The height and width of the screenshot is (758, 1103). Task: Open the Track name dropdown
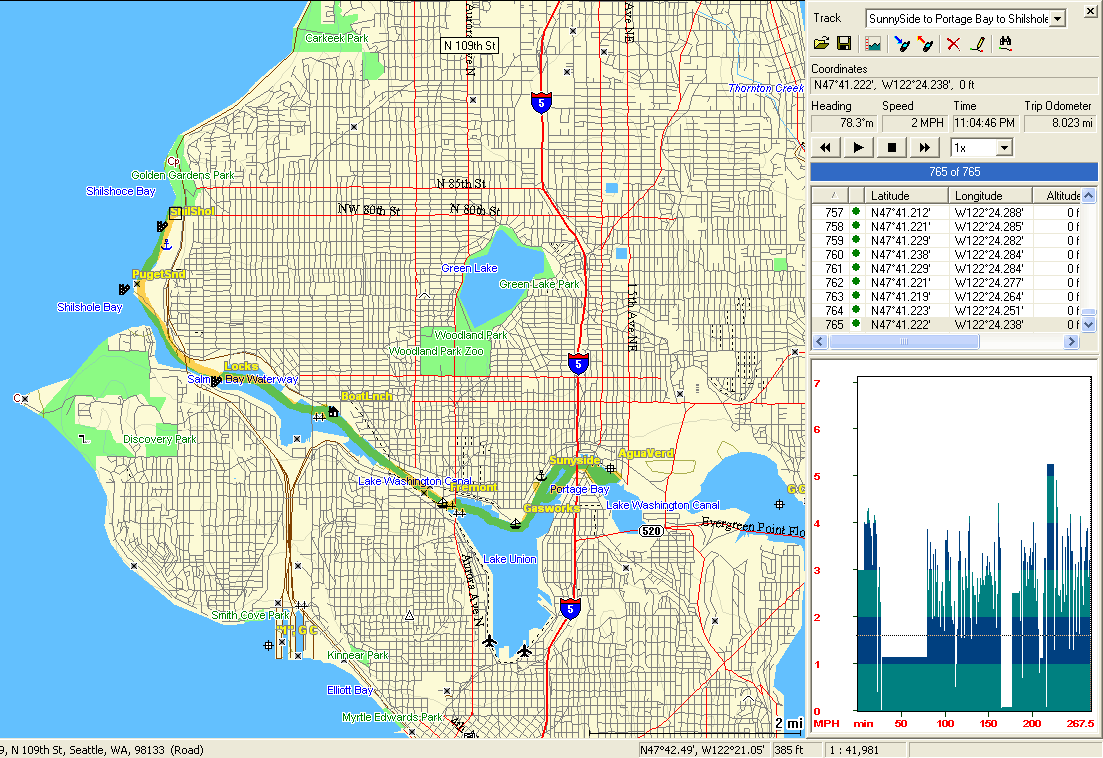(1059, 18)
